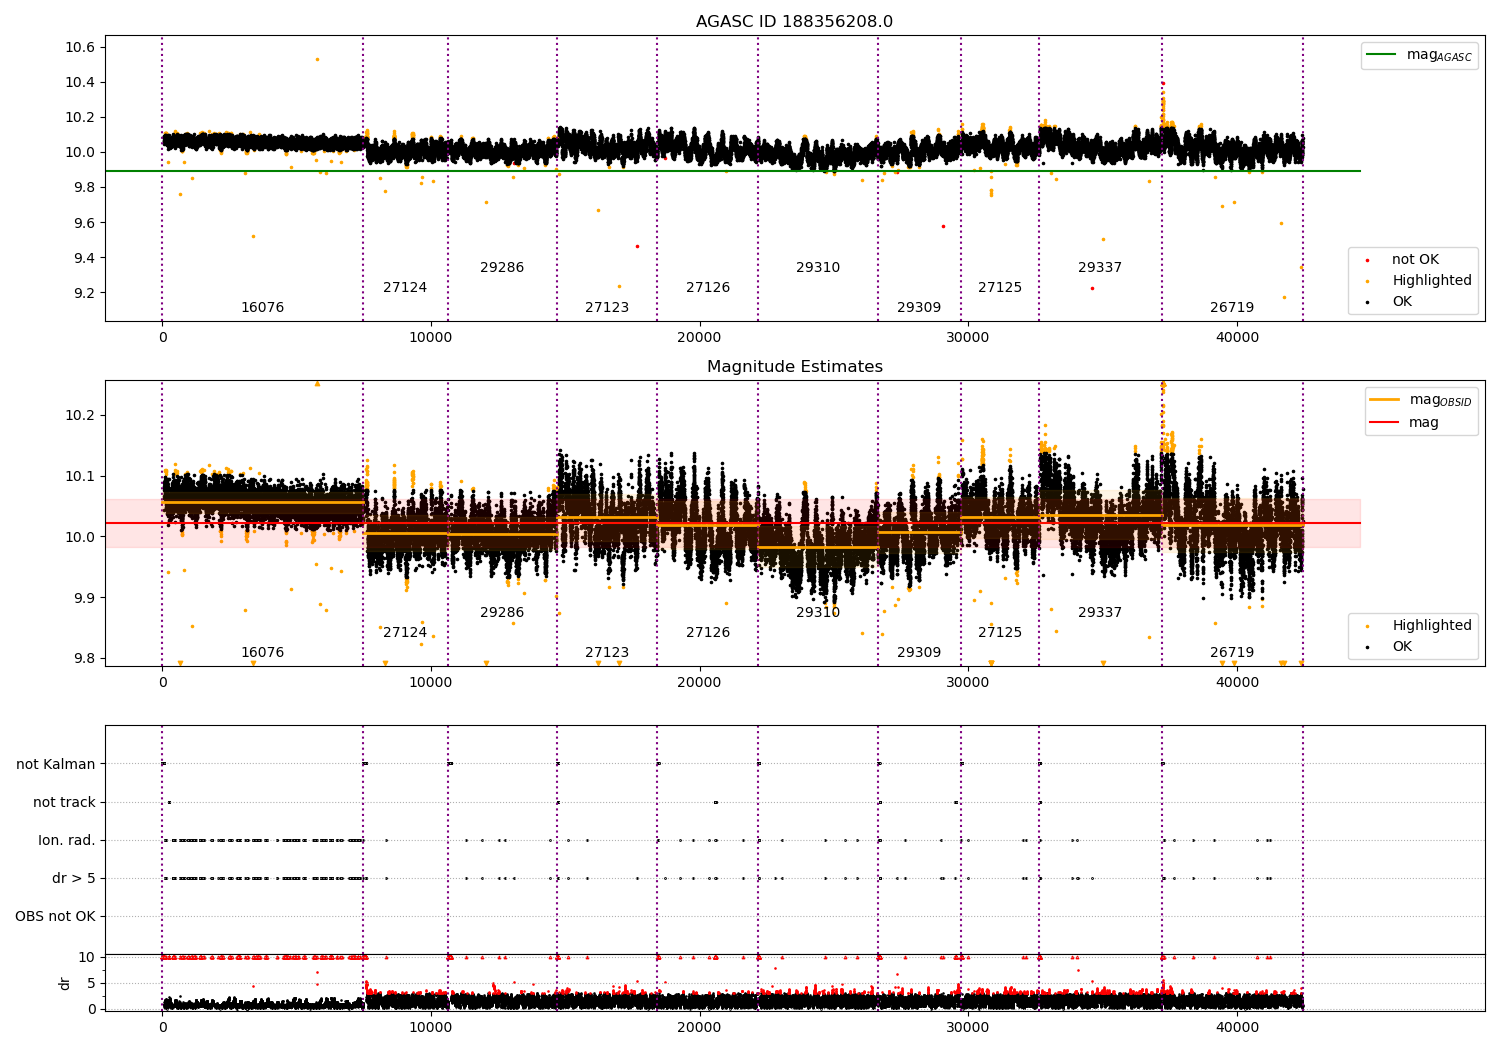
Task: Click the 10.6 y-axis tick label
Action: coord(79,48)
